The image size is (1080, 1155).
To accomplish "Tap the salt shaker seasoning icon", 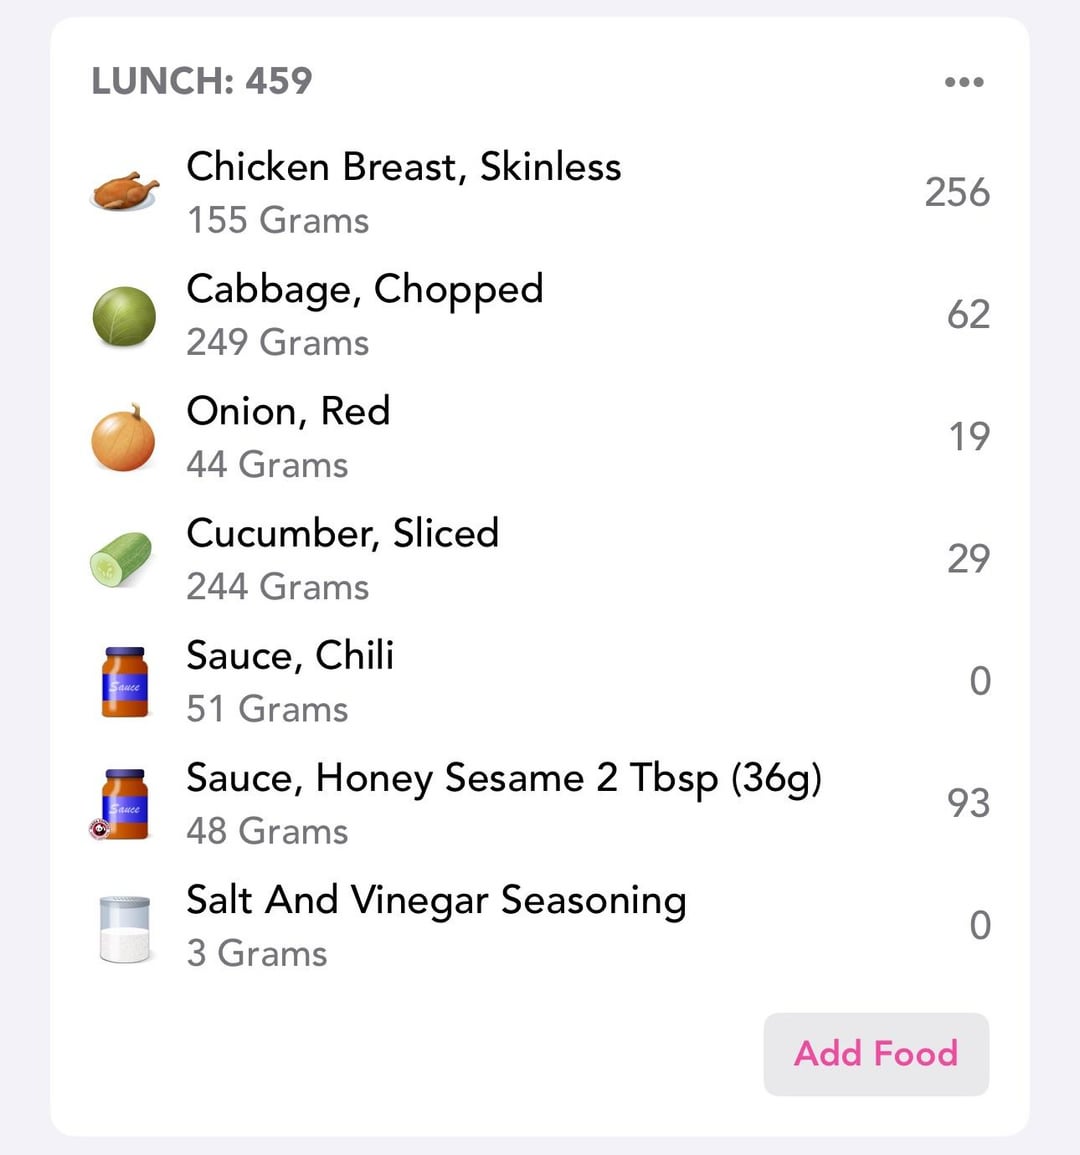I will click(125, 928).
